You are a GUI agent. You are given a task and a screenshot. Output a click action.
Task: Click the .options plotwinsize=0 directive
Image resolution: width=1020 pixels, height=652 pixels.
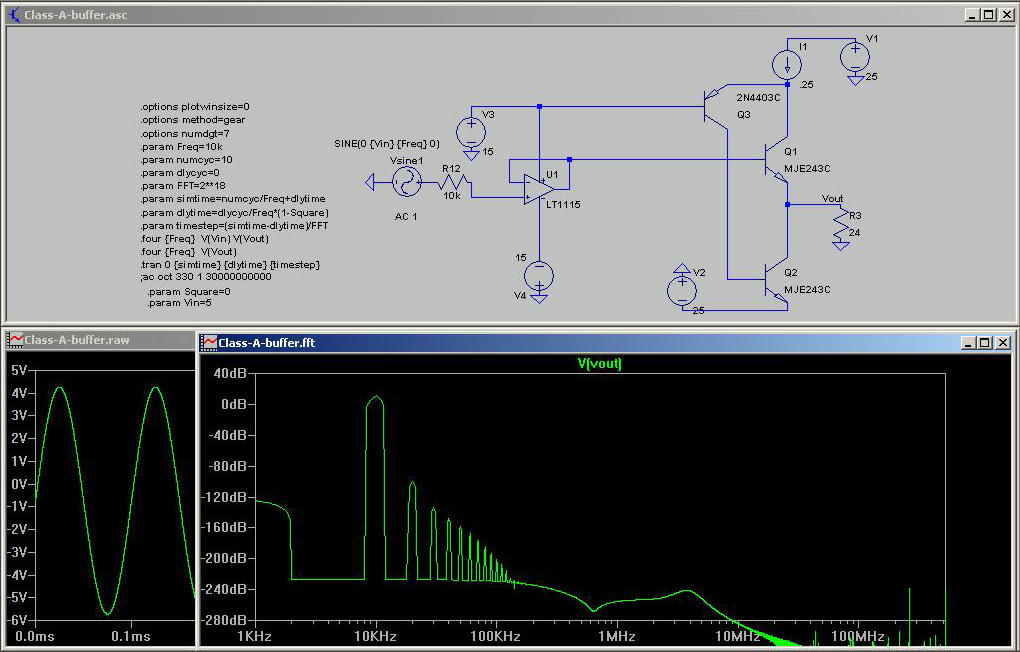(195, 106)
